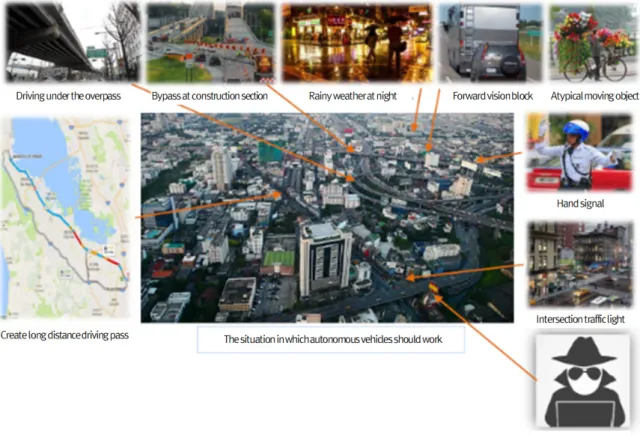Click the central aerial city photo
The image size is (640, 435).
pyautogui.click(x=327, y=218)
